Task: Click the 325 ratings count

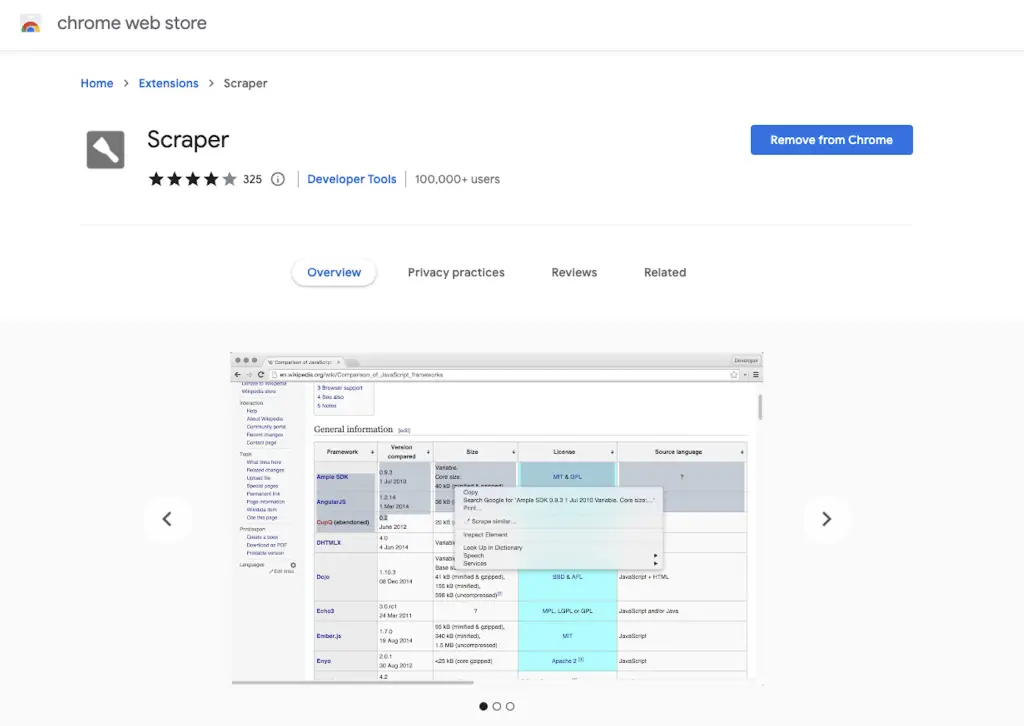Action: pyautogui.click(x=252, y=179)
